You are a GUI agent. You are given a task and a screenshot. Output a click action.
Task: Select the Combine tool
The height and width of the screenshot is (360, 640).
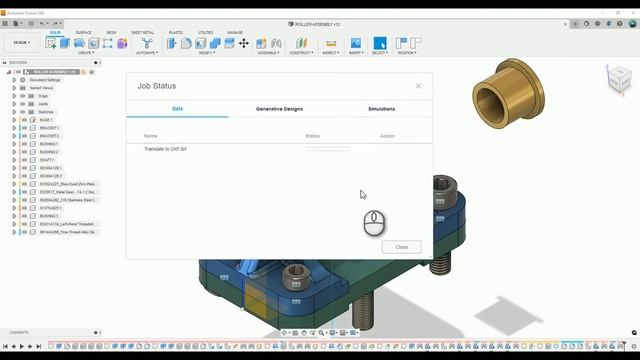215,43
